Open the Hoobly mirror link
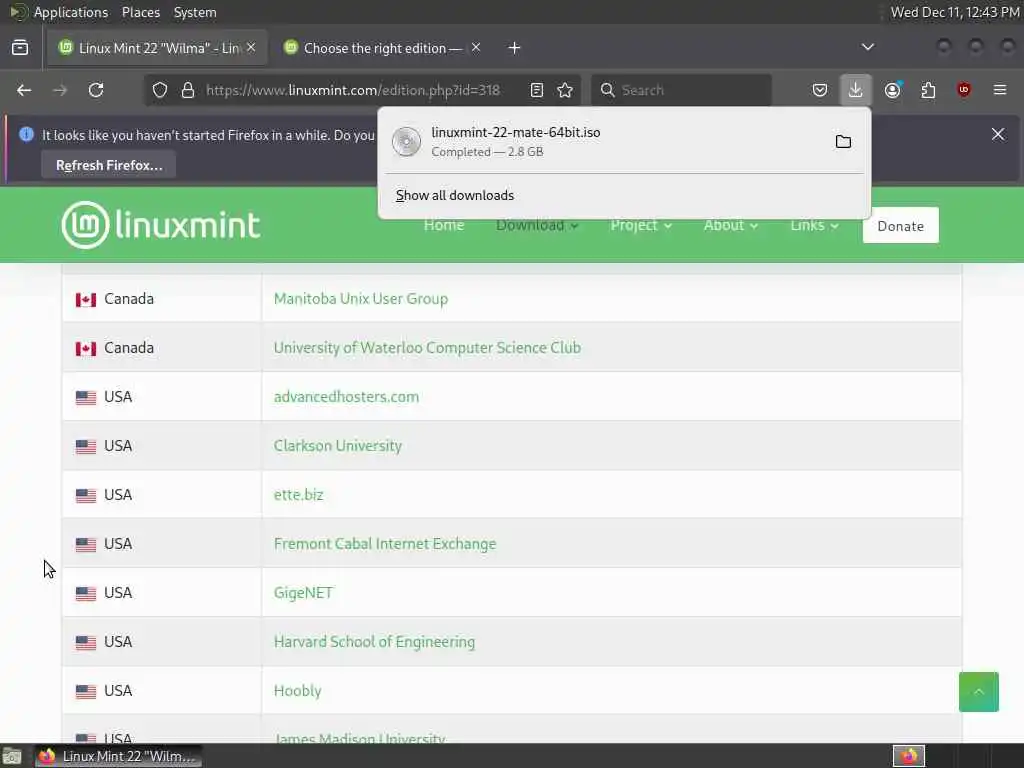 pyautogui.click(x=297, y=691)
